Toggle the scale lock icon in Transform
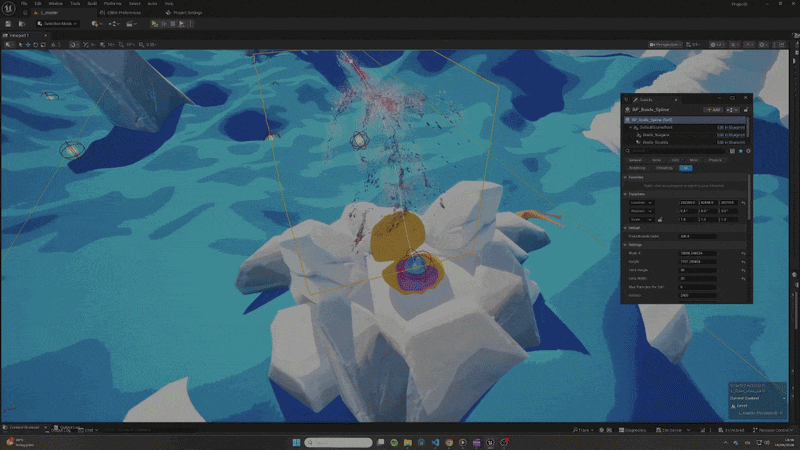This screenshot has height=450, width=800. point(660,219)
